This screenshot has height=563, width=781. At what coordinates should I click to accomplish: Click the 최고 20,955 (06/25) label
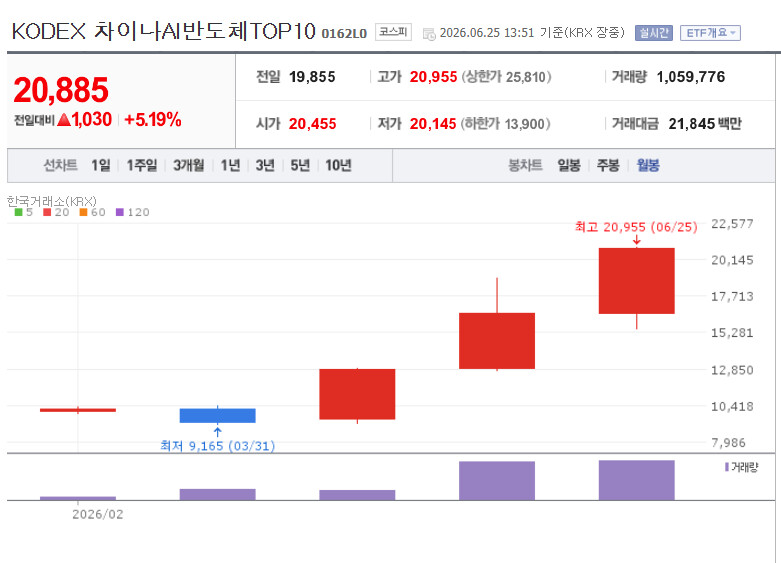pos(636,227)
